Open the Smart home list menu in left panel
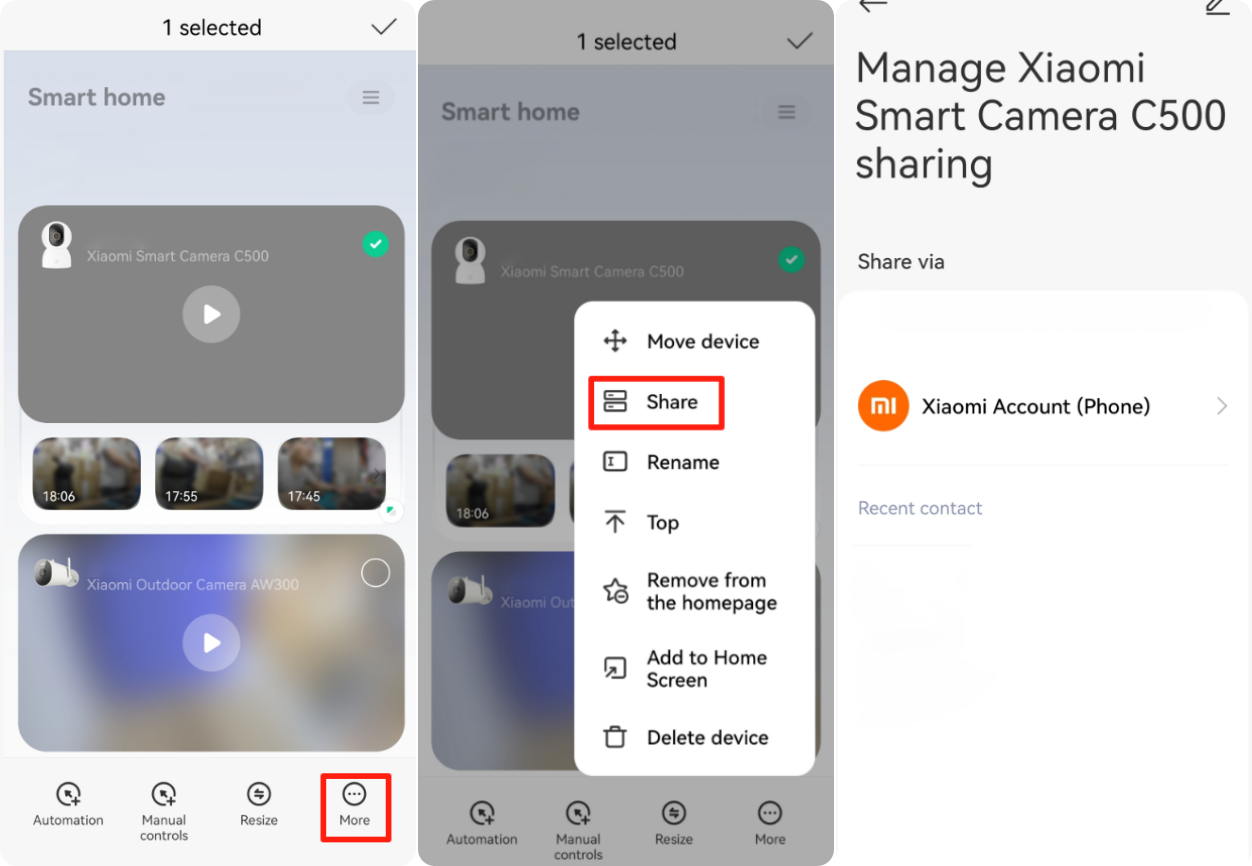Viewport: 1252px width, 866px height. [370, 98]
